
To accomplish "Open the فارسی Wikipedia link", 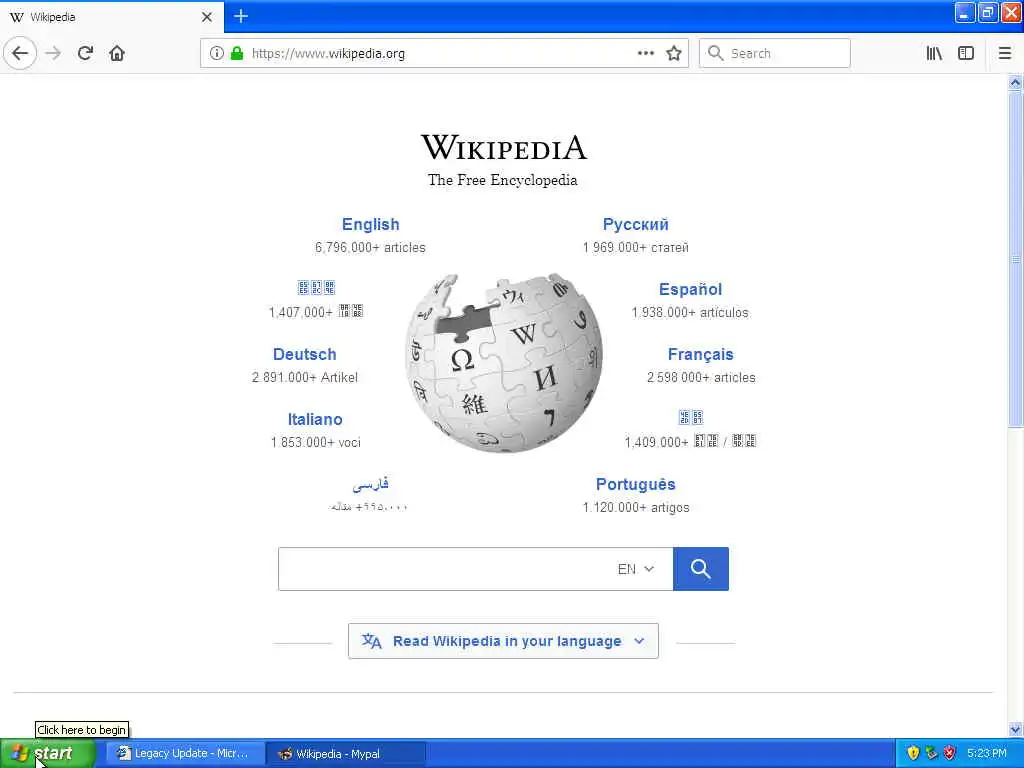I will click(x=370, y=484).
